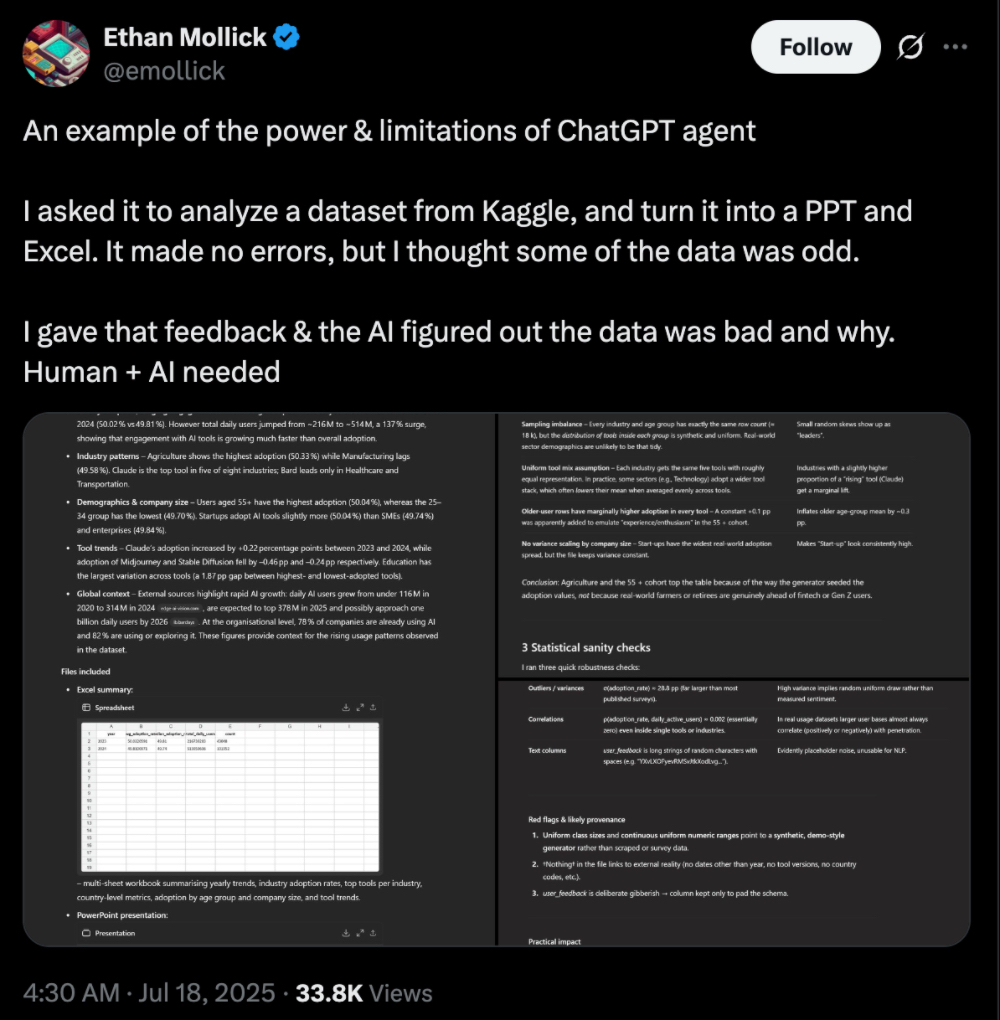The image size is (1000, 1020).
Task: Click the blue verified badge
Action: (287, 39)
